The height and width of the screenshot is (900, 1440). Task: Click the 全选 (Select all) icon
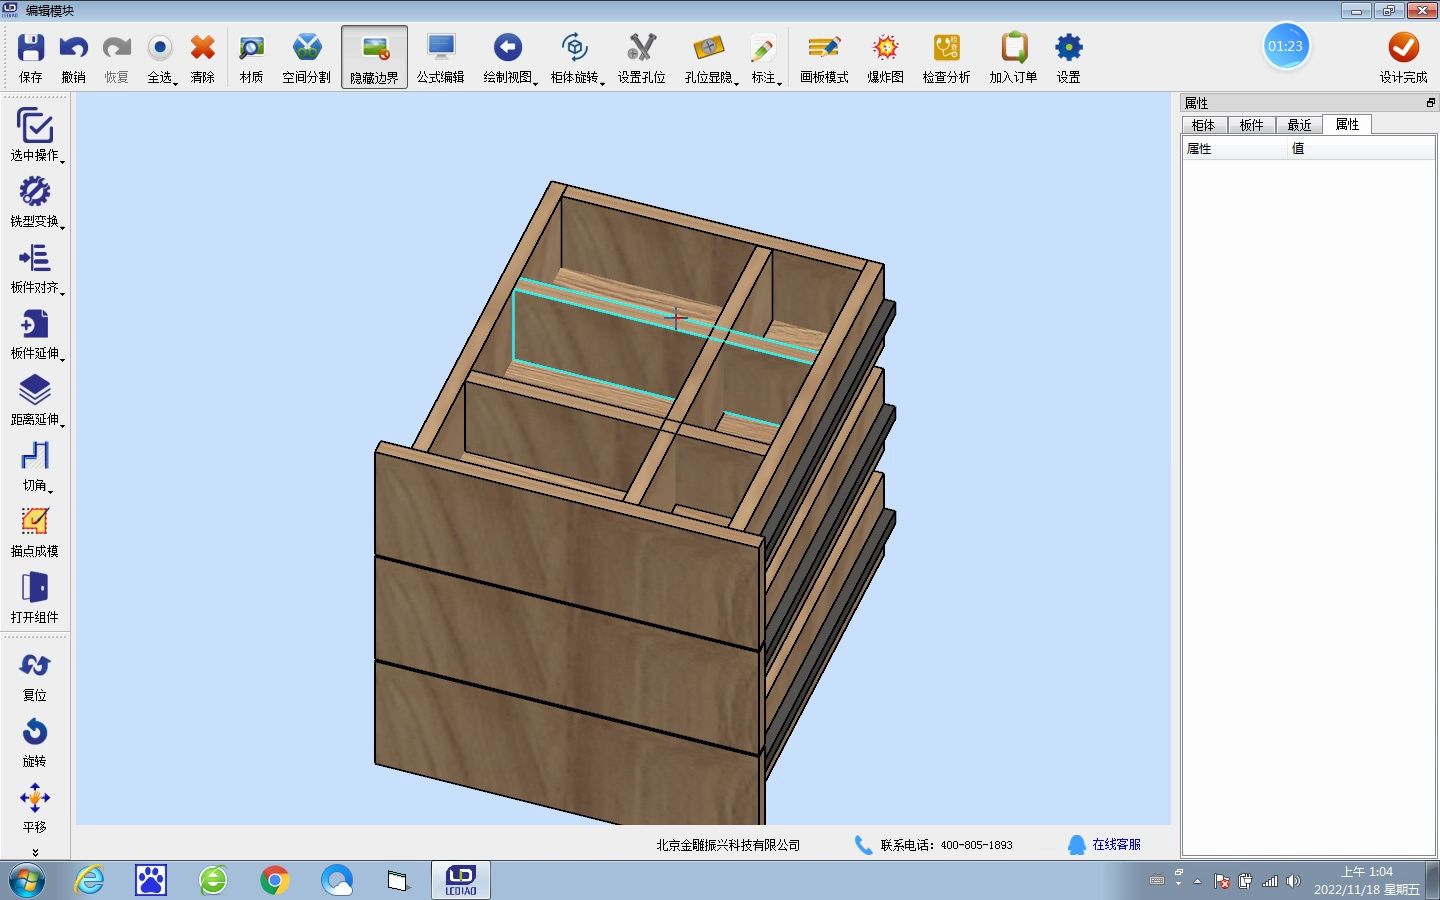160,48
